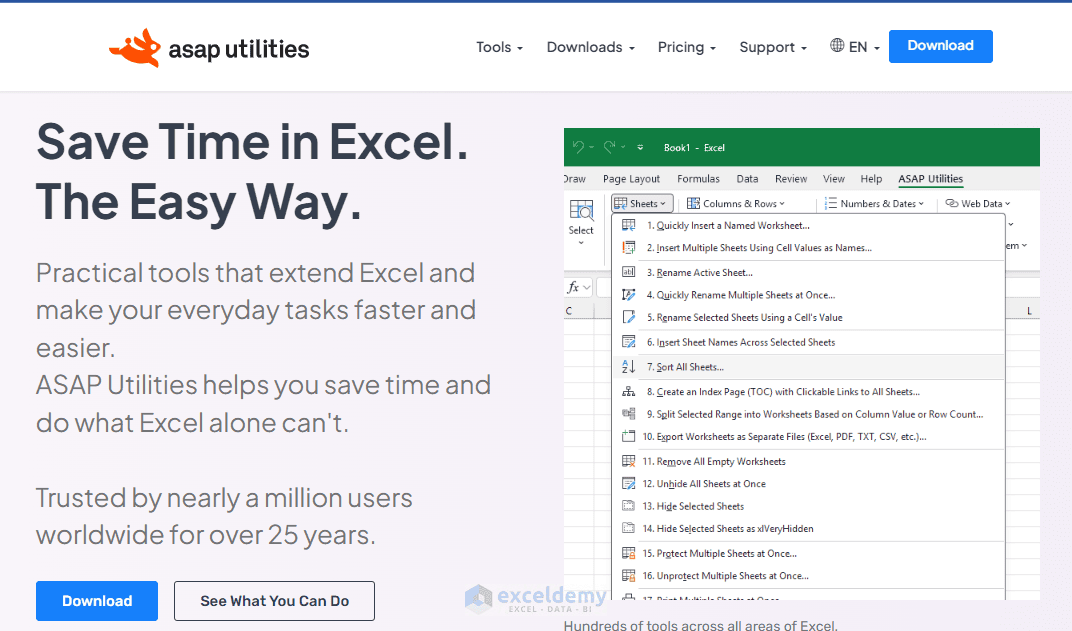Click the fx function icon

573,287
